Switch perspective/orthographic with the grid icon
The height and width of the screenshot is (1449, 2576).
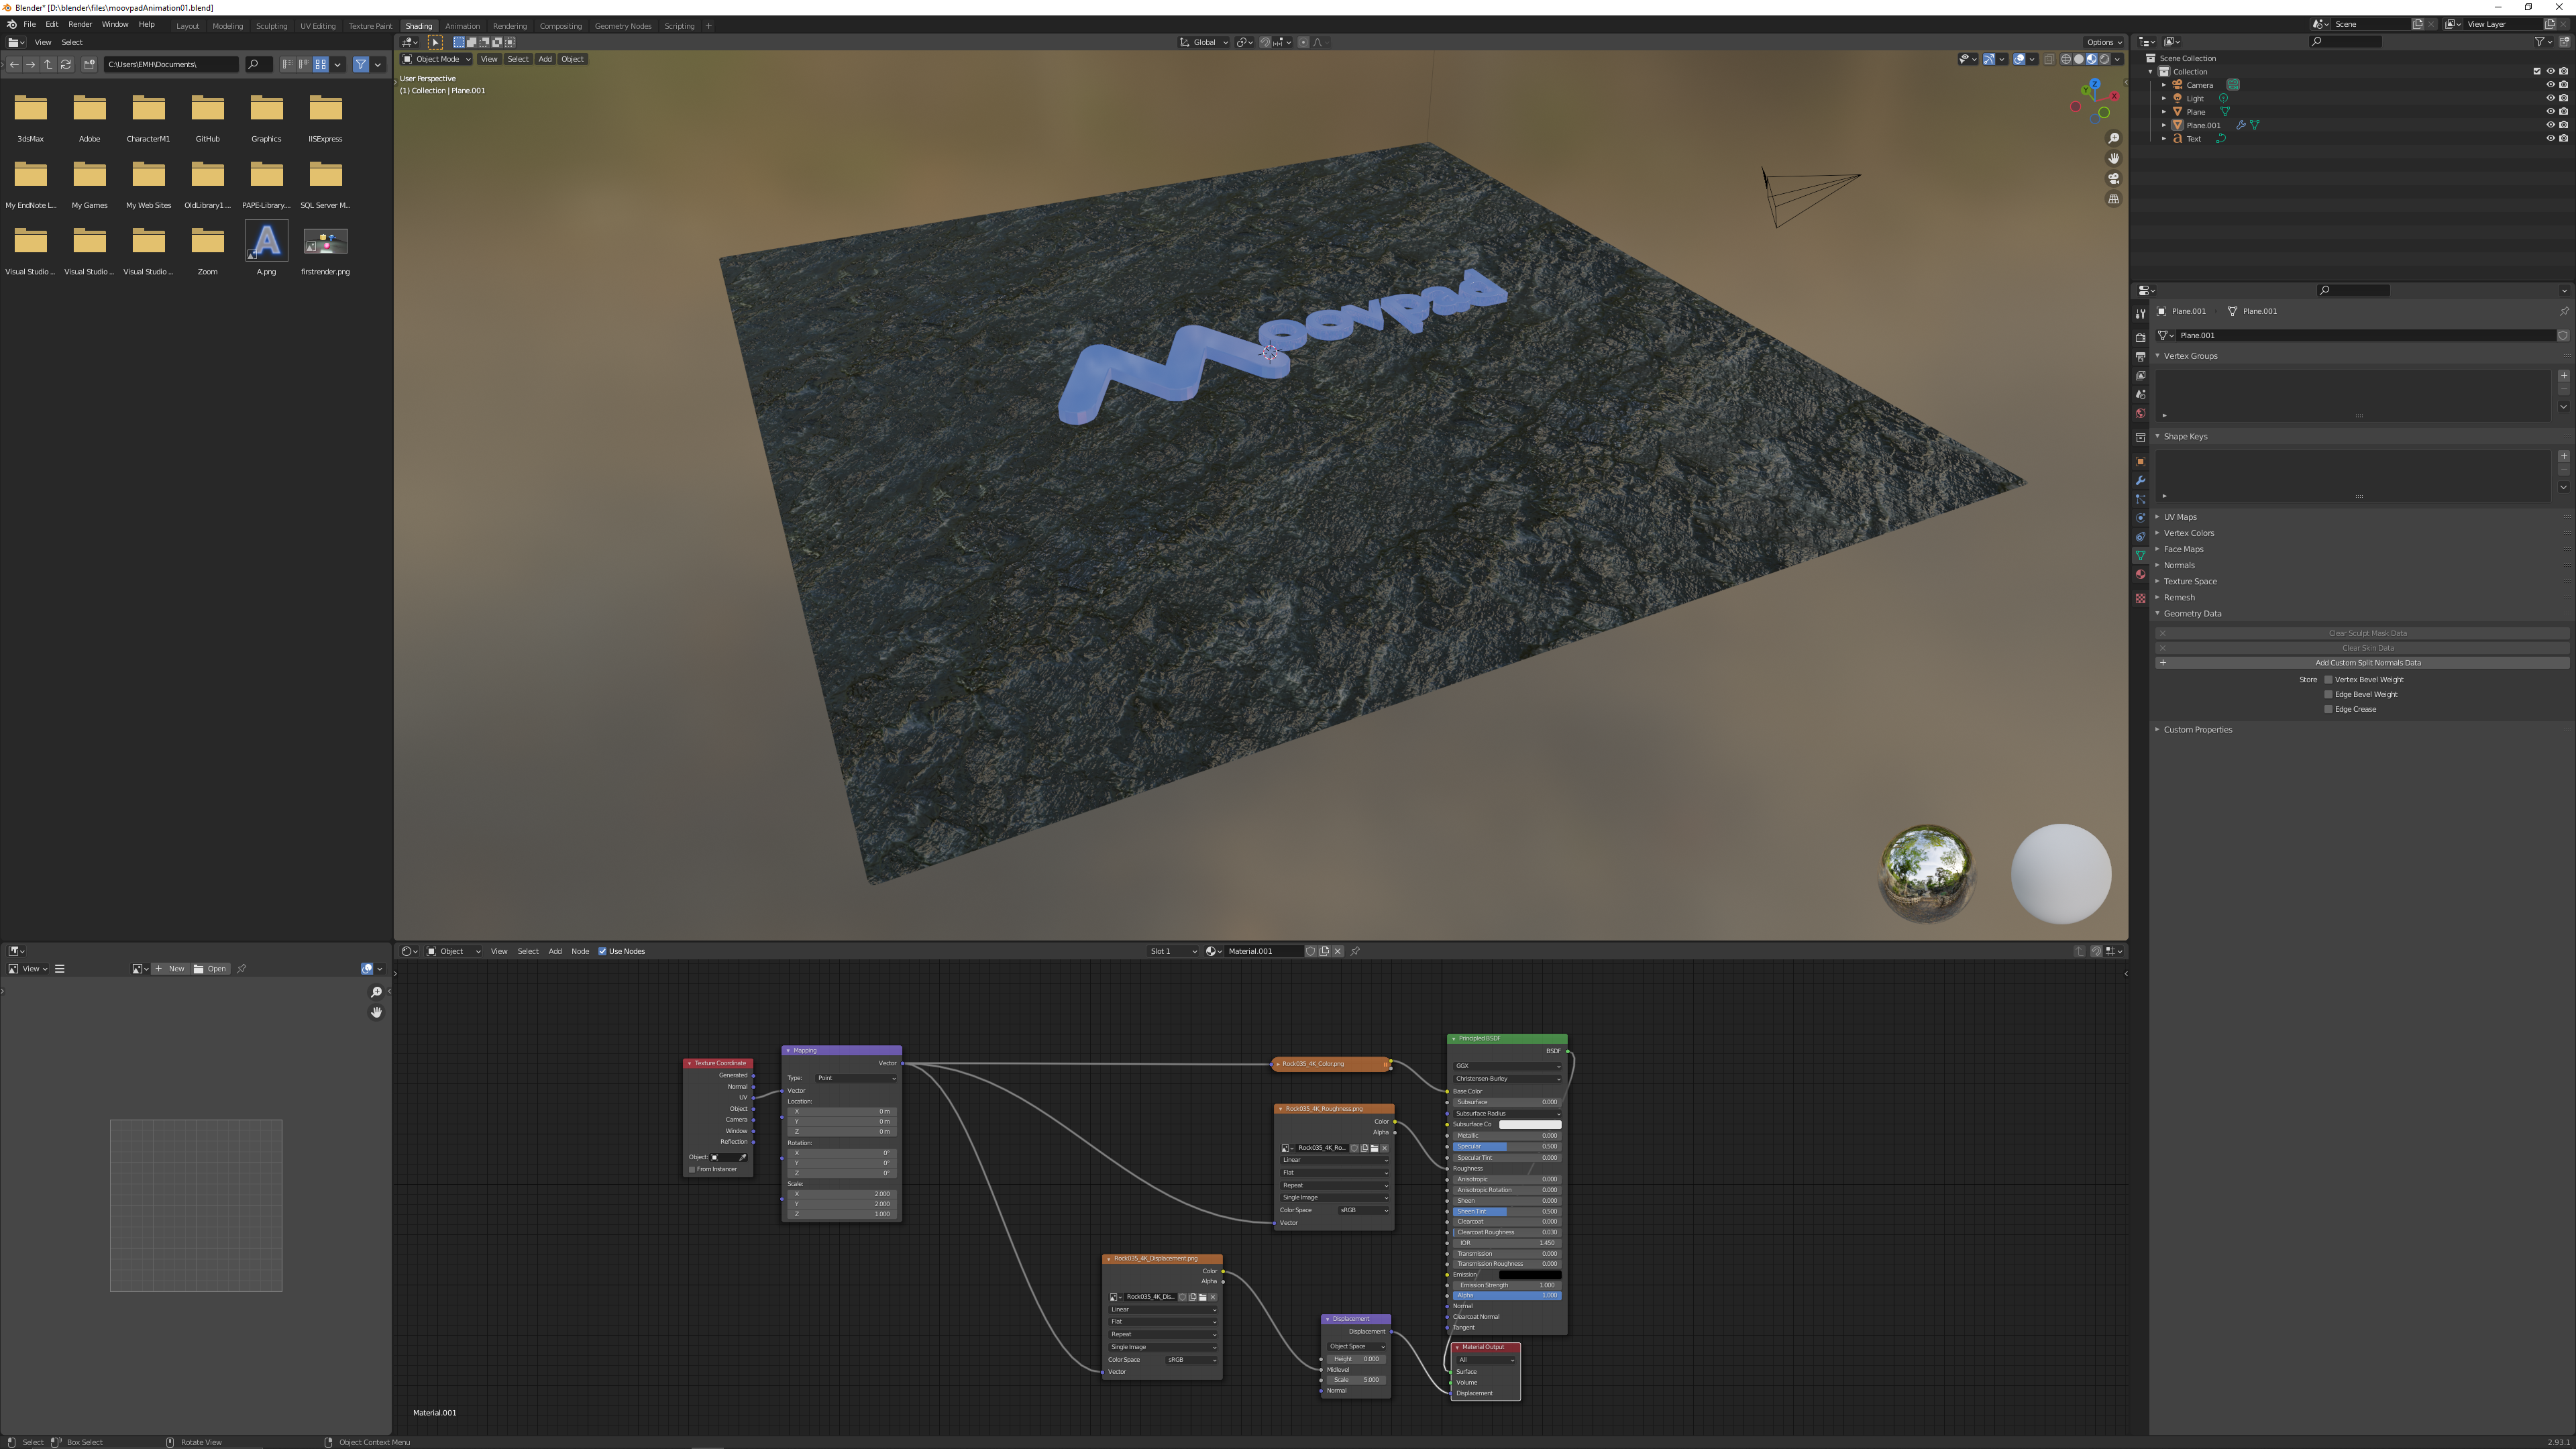point(2113,199)
